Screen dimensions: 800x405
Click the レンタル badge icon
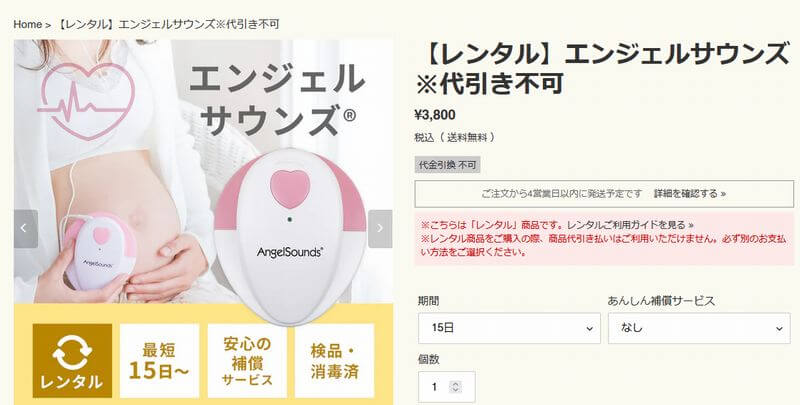click(x=72, y=361)
